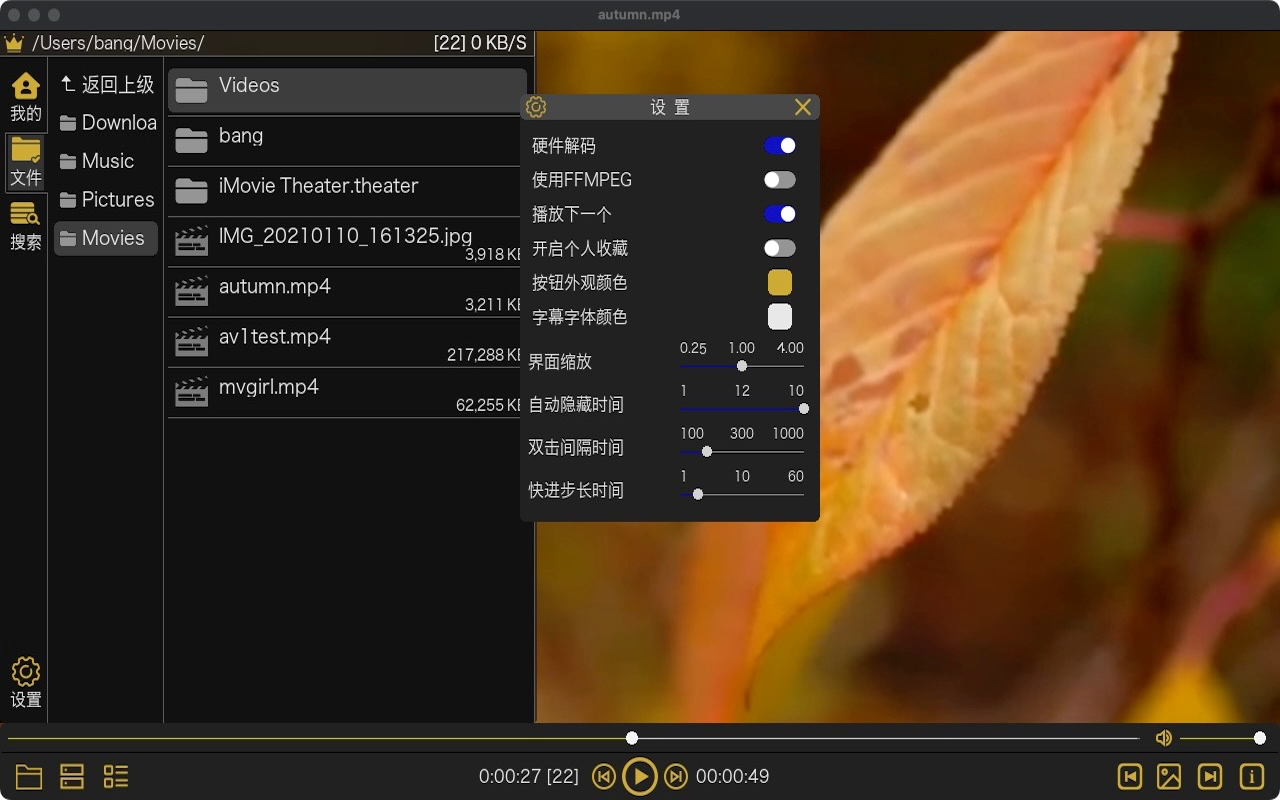Image resolution: width=1280 pixels, height=800 pixels.
Task: Select the Movies folder in the sidebar
Action: [106, 238]
